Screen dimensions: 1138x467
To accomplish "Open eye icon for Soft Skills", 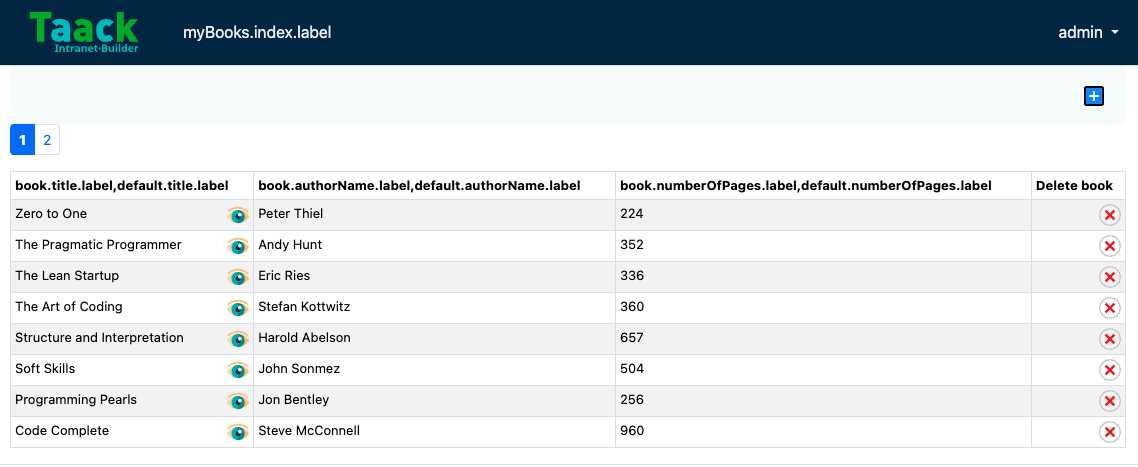I will [x=238, y=370].
